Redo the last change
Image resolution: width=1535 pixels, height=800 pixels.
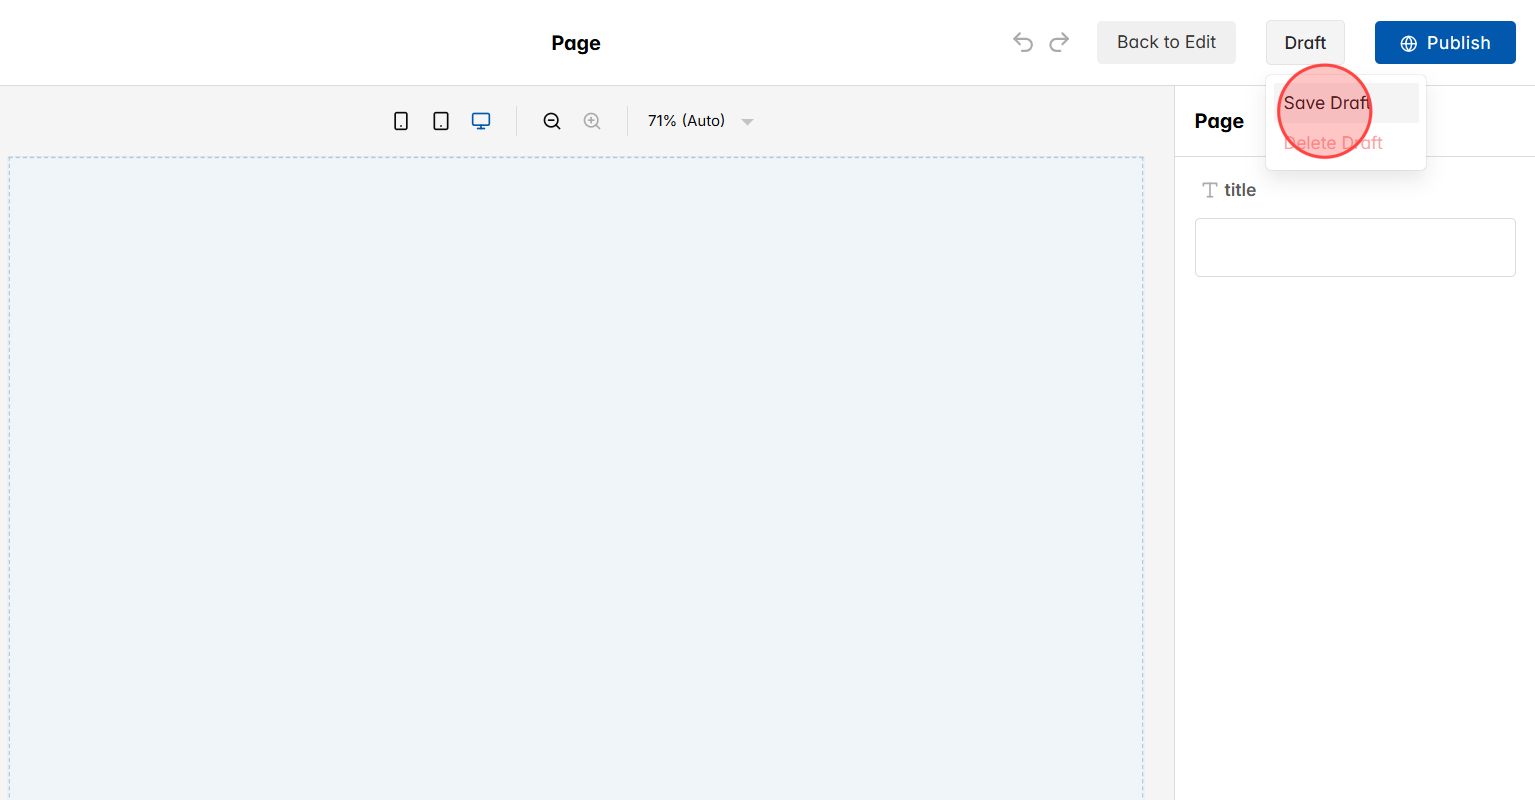pyautogui.click(x=1059, y=42)
